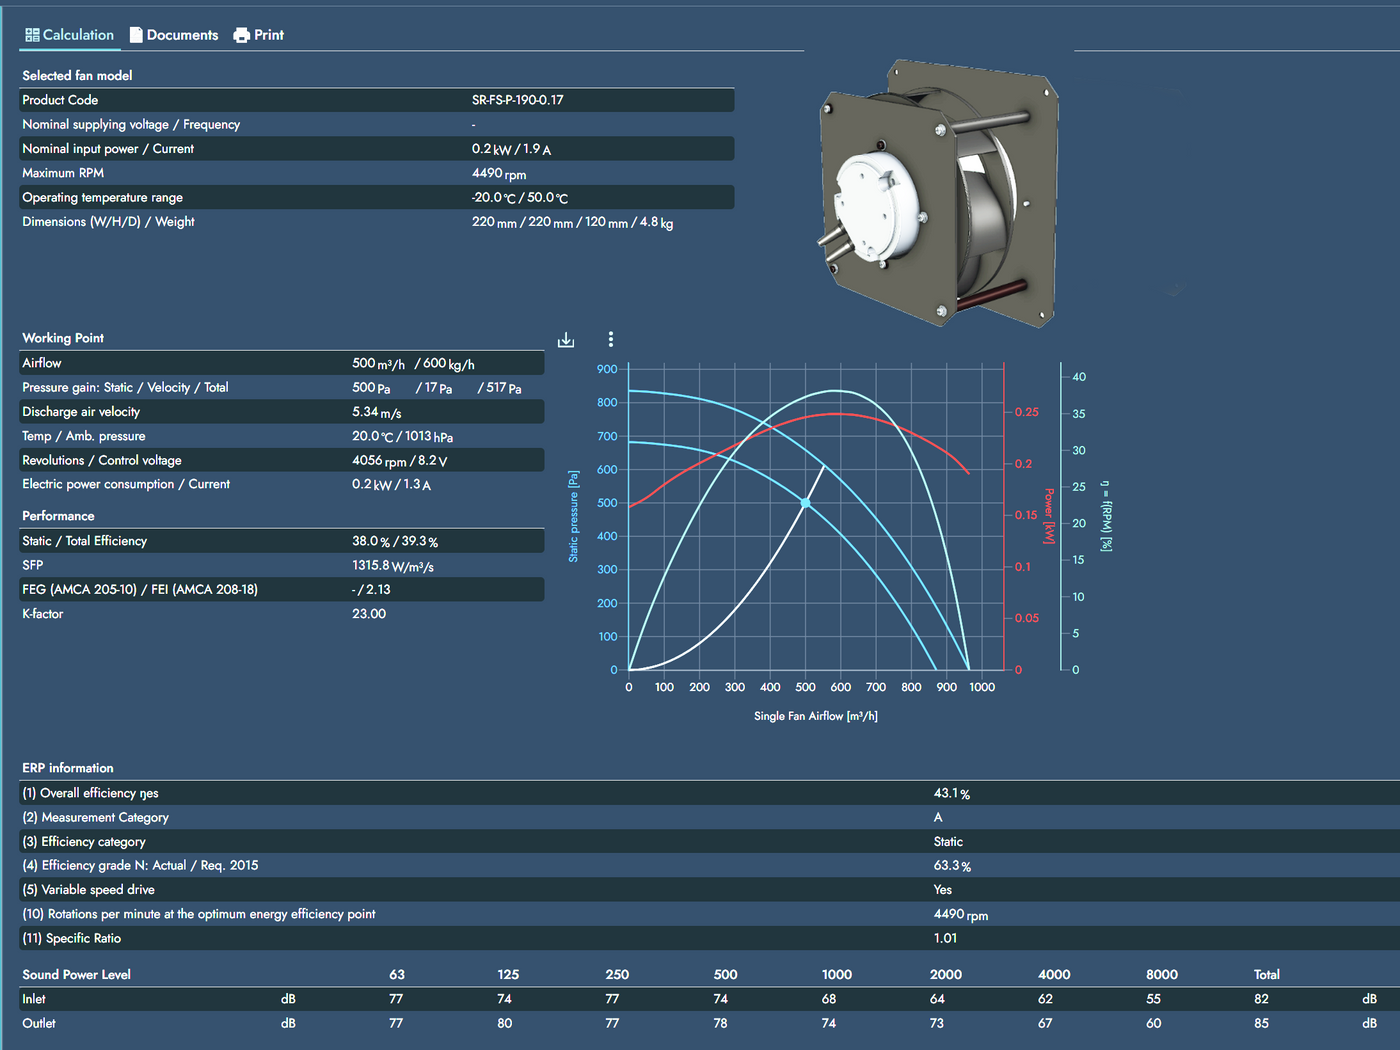Click the ERP information heading

coord(68,768)
